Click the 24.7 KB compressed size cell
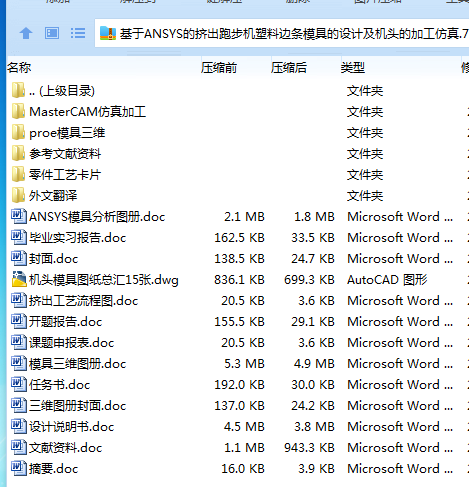469x487 pixels. tap(313, 259)
